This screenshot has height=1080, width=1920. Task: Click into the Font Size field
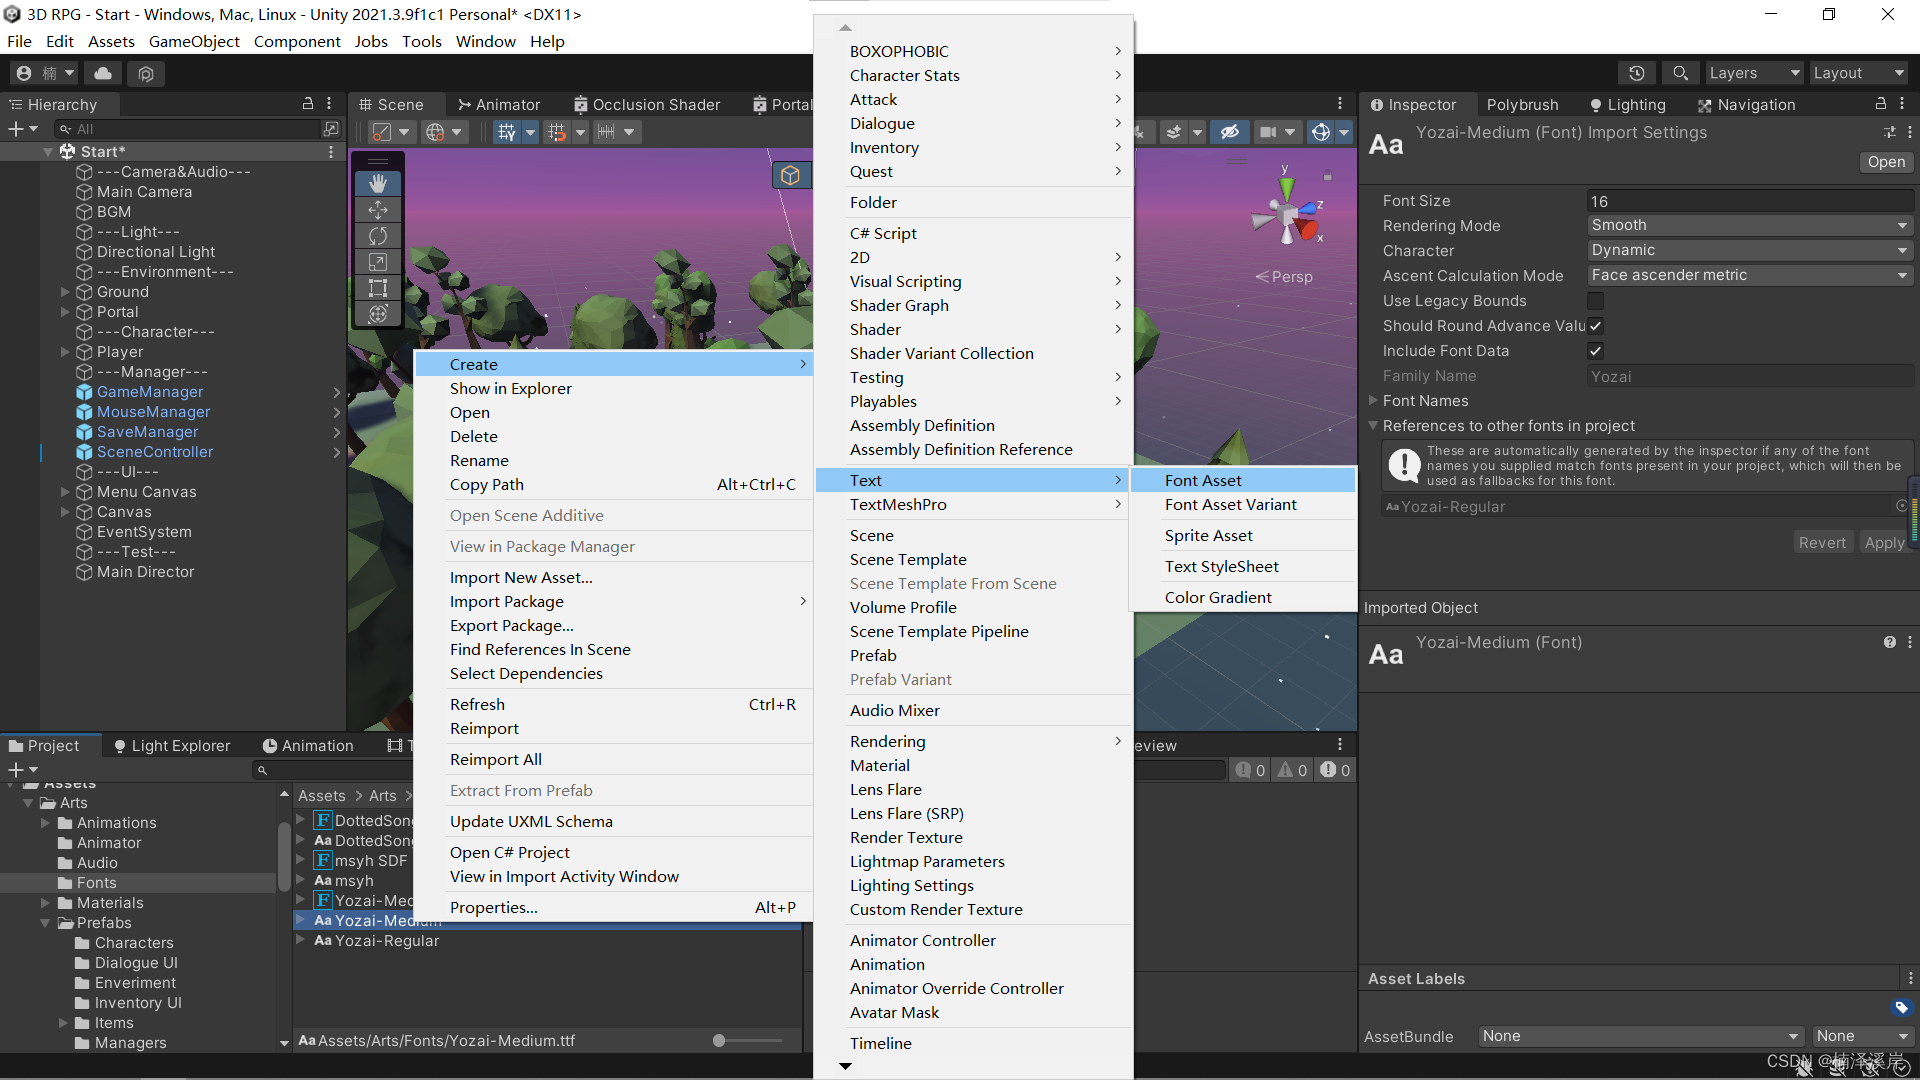coord(1750,201)
